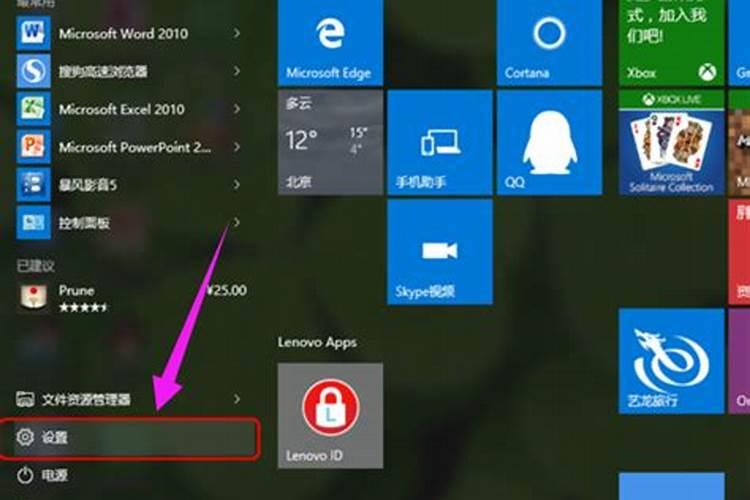The image size is (750, 500).
Task: Click the Prune ¥25.00 price
Action: 227,290
